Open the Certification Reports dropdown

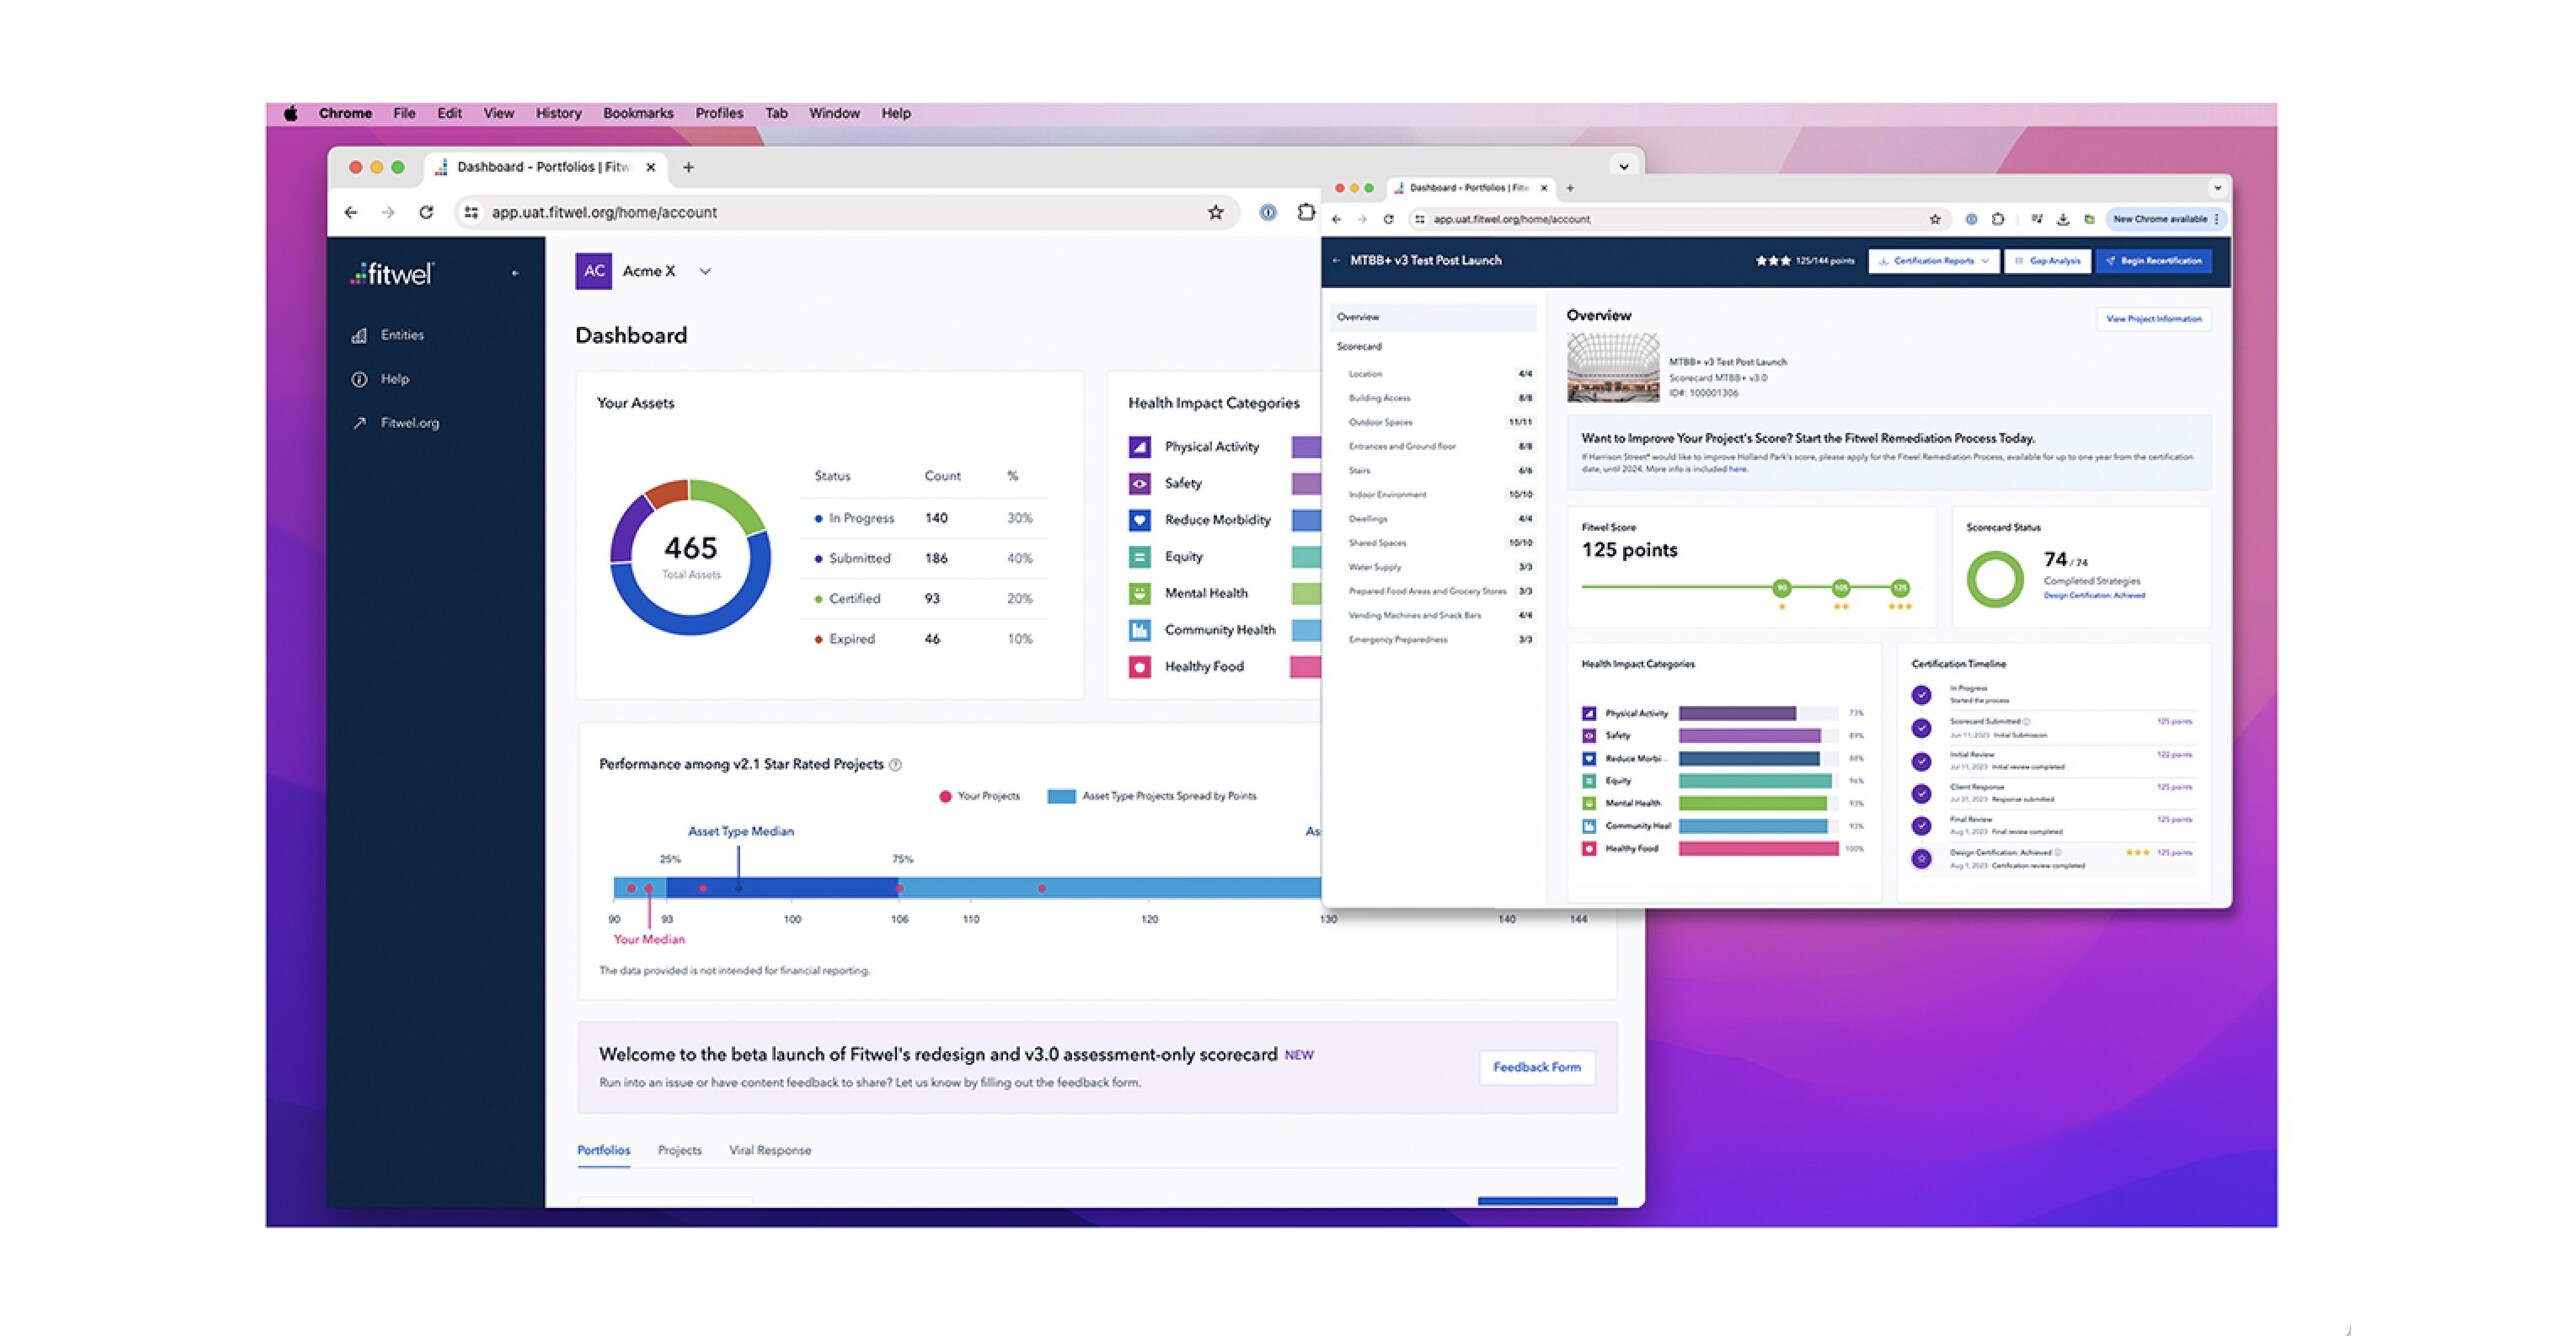[x=1932, y=261]
